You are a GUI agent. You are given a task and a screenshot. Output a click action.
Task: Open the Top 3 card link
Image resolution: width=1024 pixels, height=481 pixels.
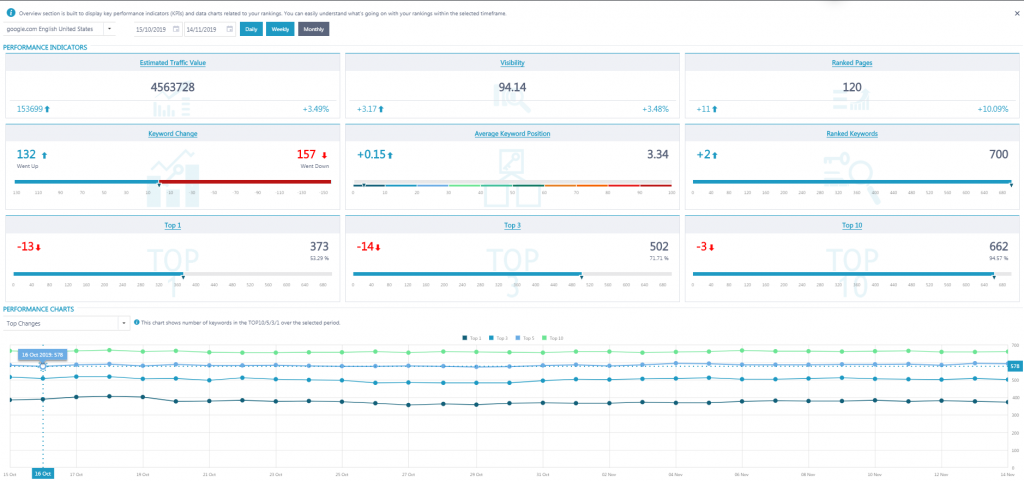point(512,225)
